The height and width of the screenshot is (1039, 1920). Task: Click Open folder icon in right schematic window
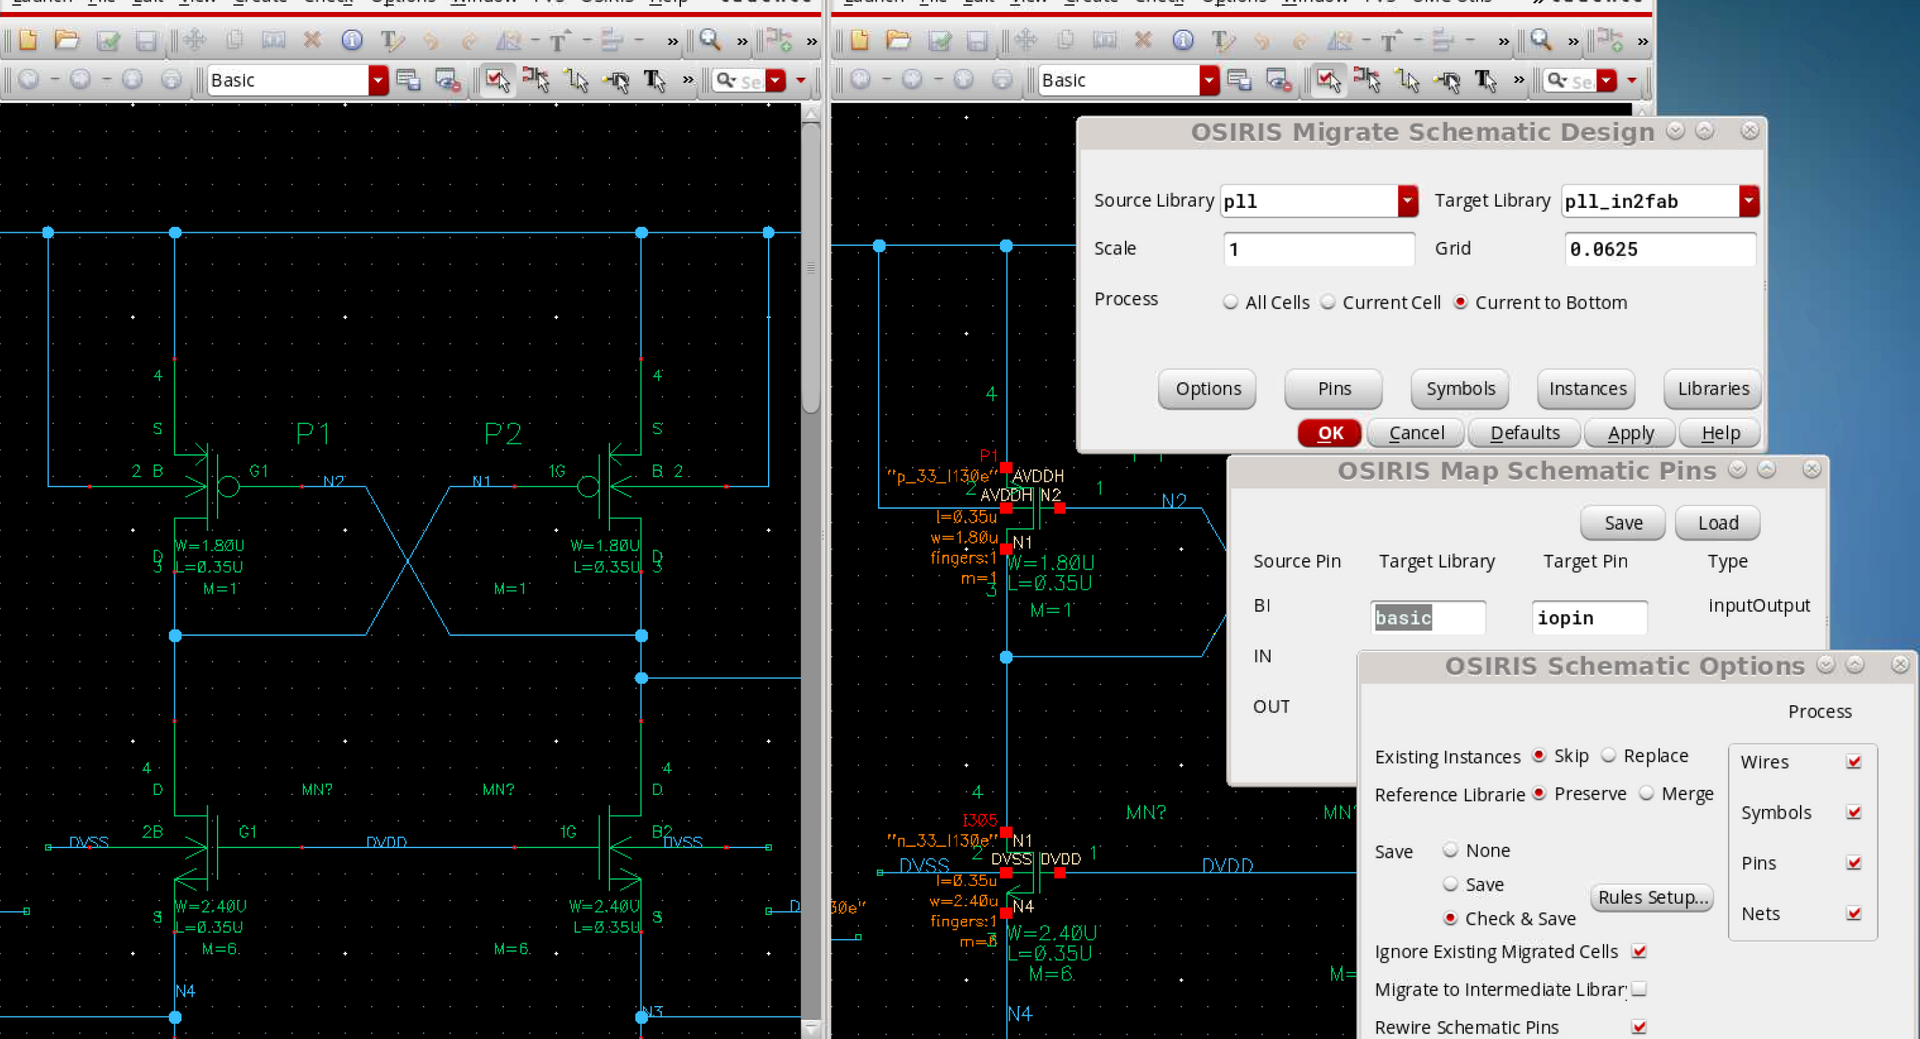tap(899, 40)
